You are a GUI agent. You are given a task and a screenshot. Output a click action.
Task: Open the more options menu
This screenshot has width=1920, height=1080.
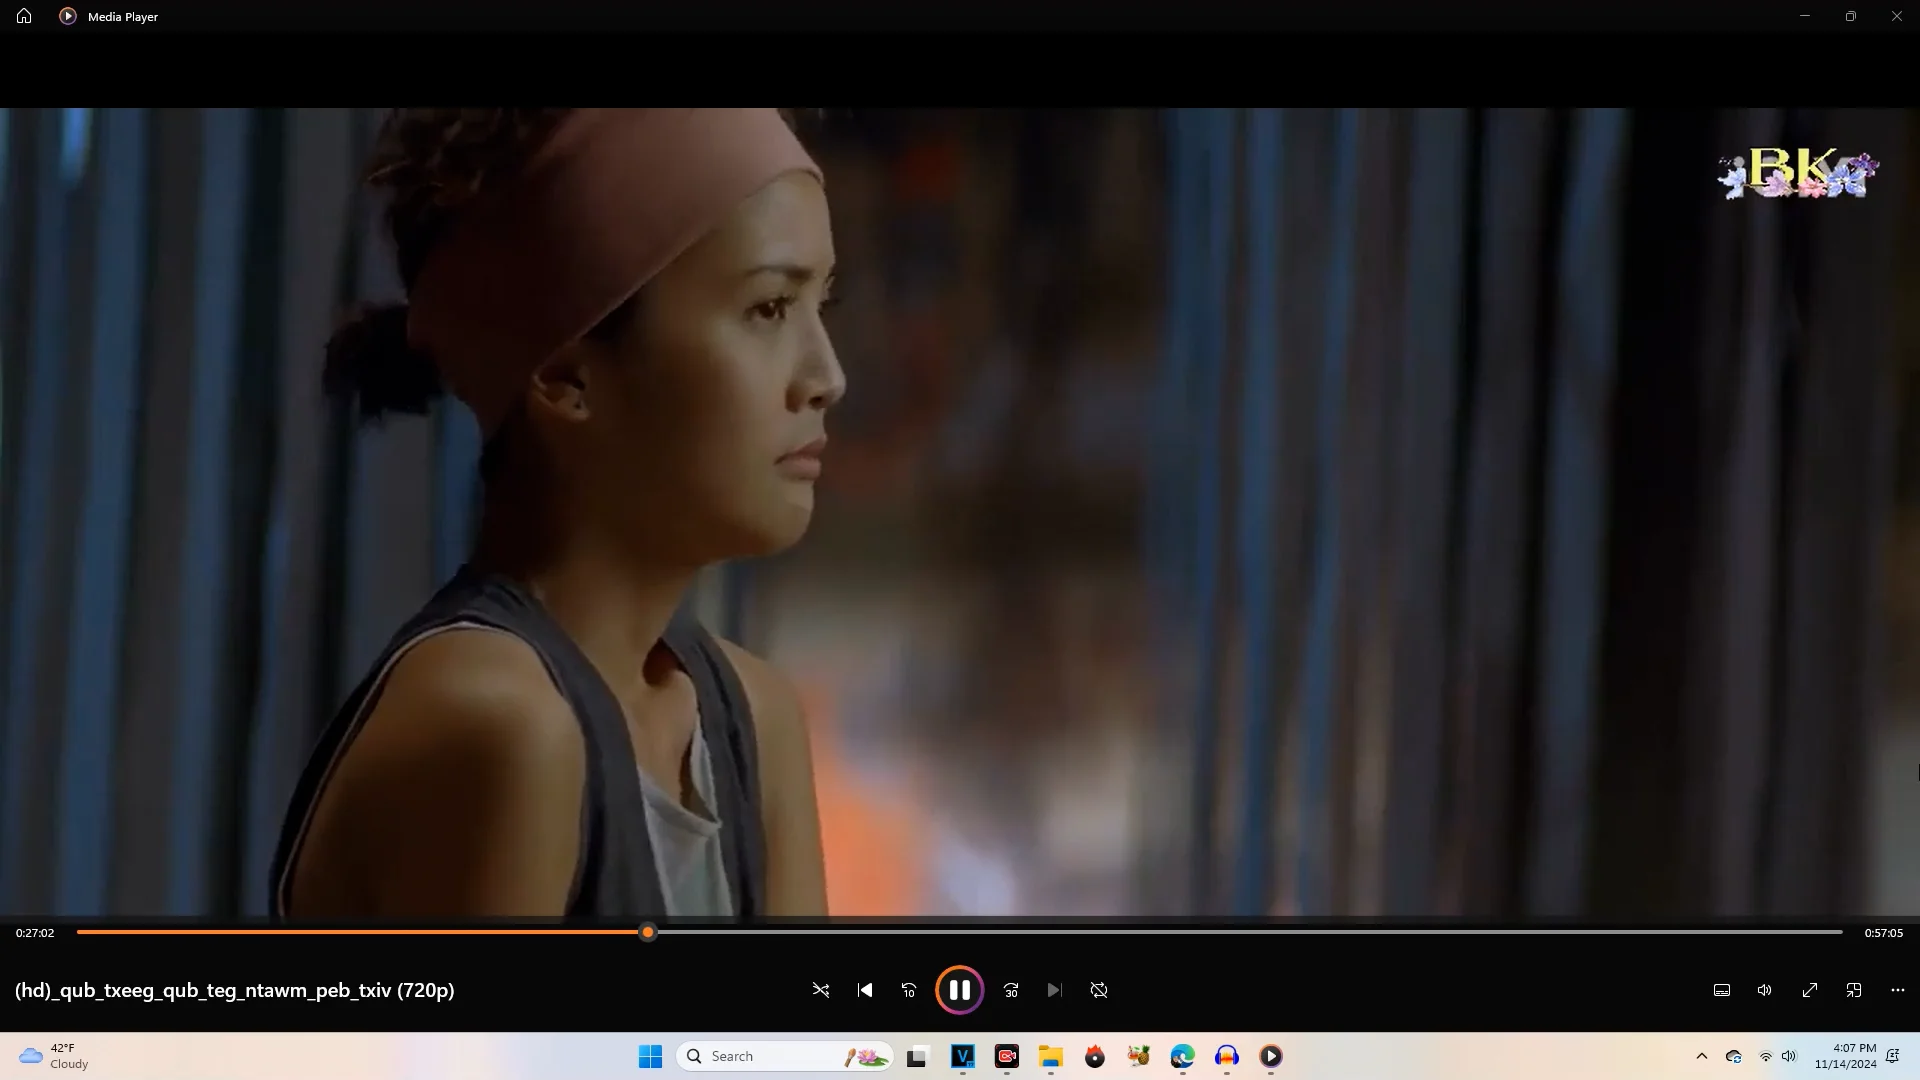(1898, 990)
